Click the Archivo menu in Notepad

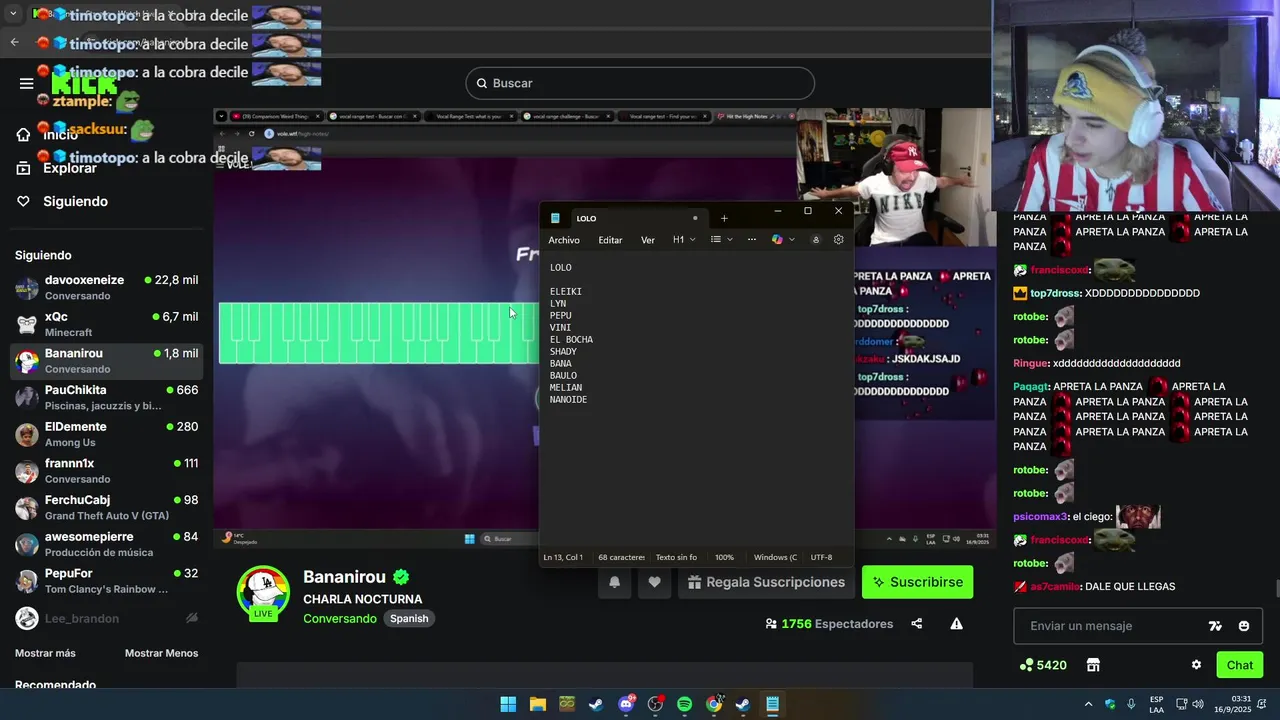point(564,240)
